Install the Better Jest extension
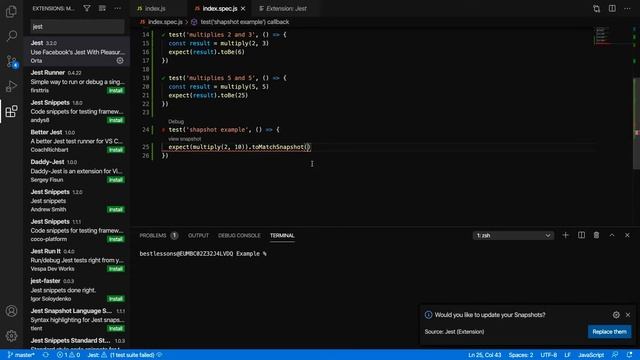This screenshot has height=360, width=640. 116,150
